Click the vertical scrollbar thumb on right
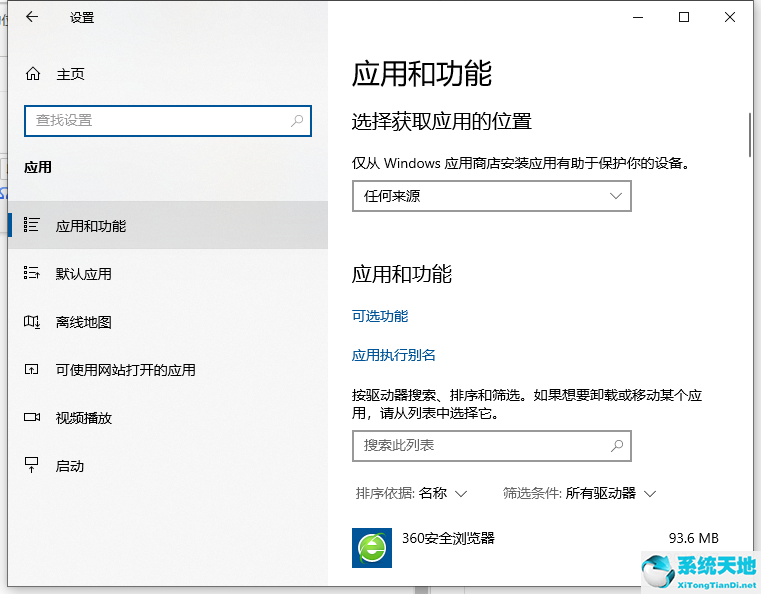This screenshot has height=594, width=761. pos(750,135)
